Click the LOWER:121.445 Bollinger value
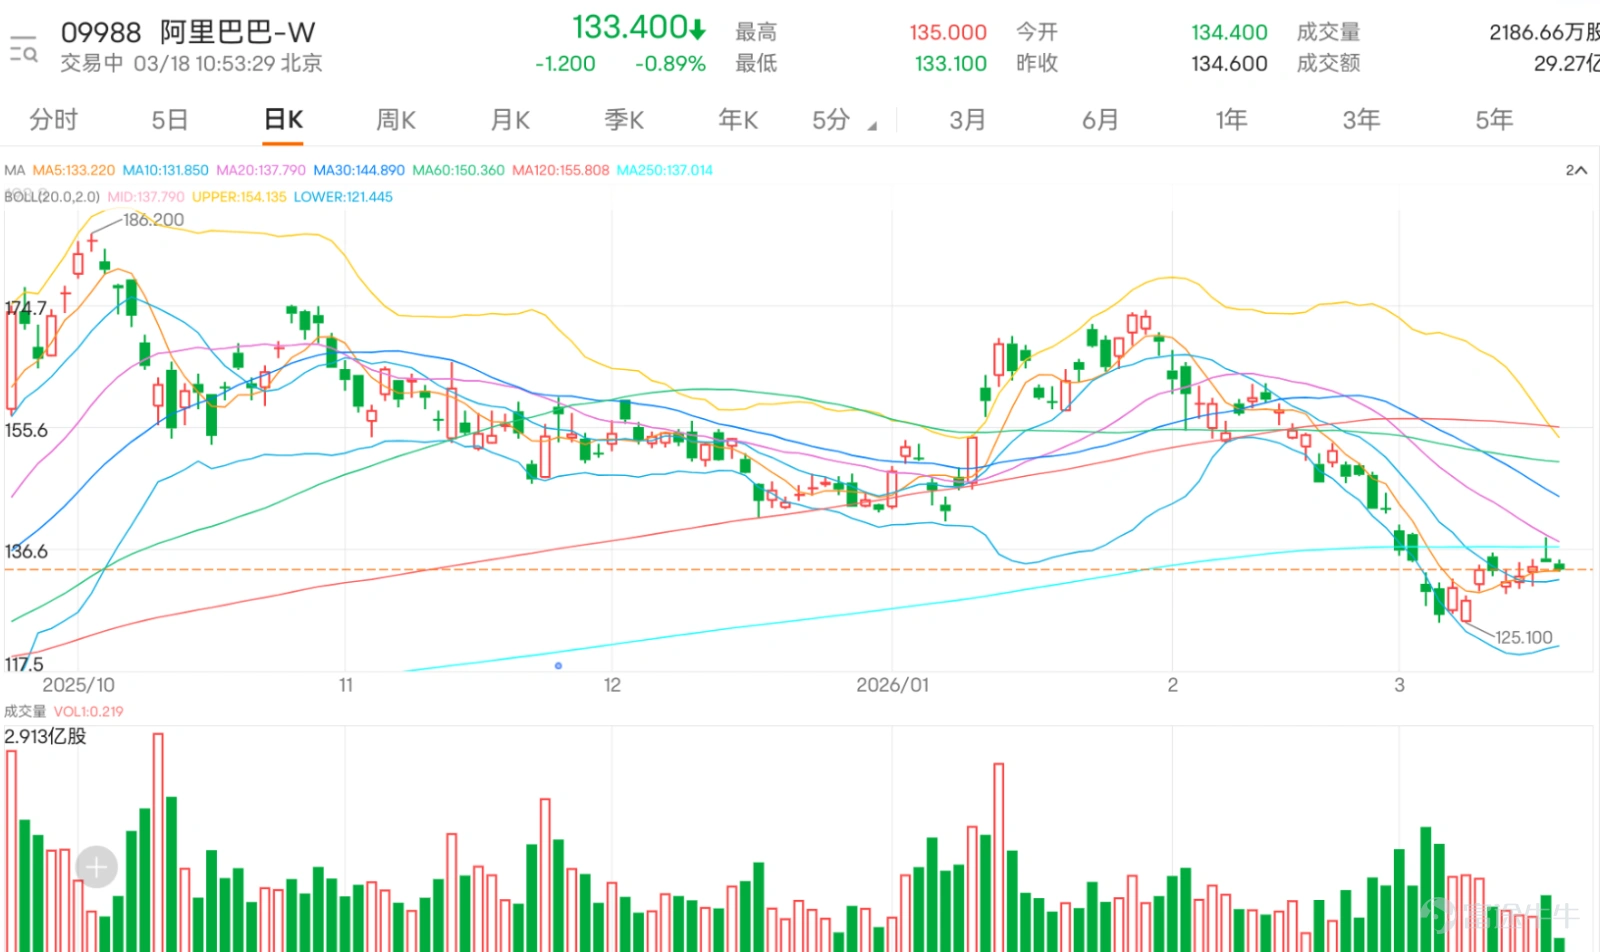This screenshot has width=1600, height=952. click(343, 197)
